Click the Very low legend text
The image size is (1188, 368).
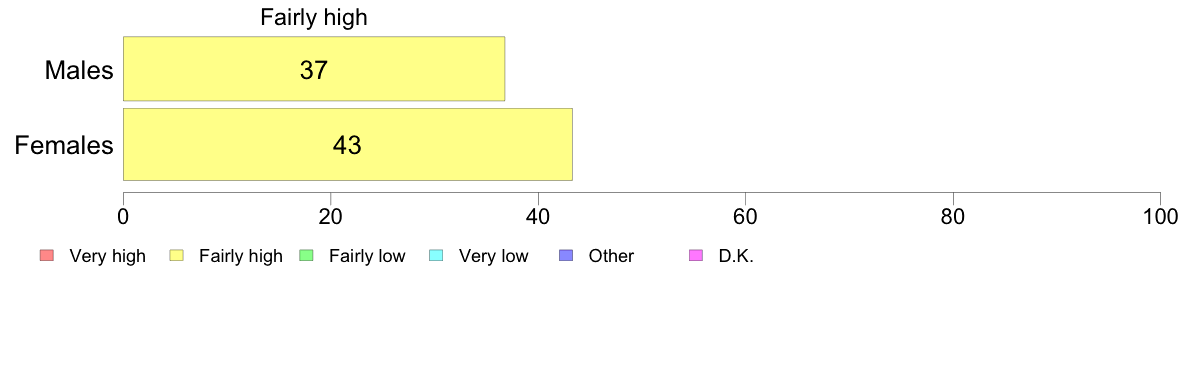click(493, 257)
